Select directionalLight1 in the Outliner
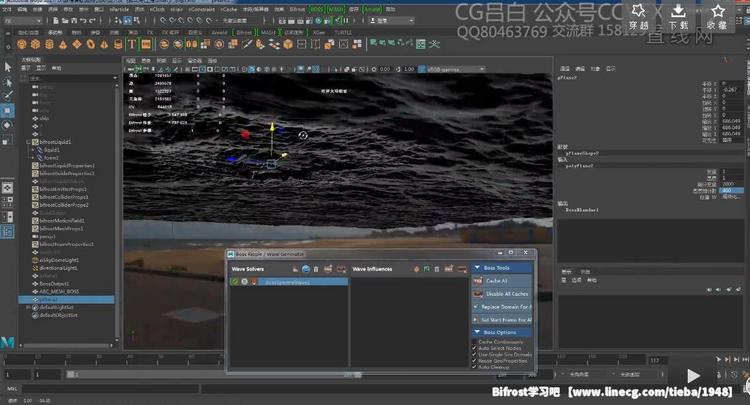750x405 pixels. [58, 268]
